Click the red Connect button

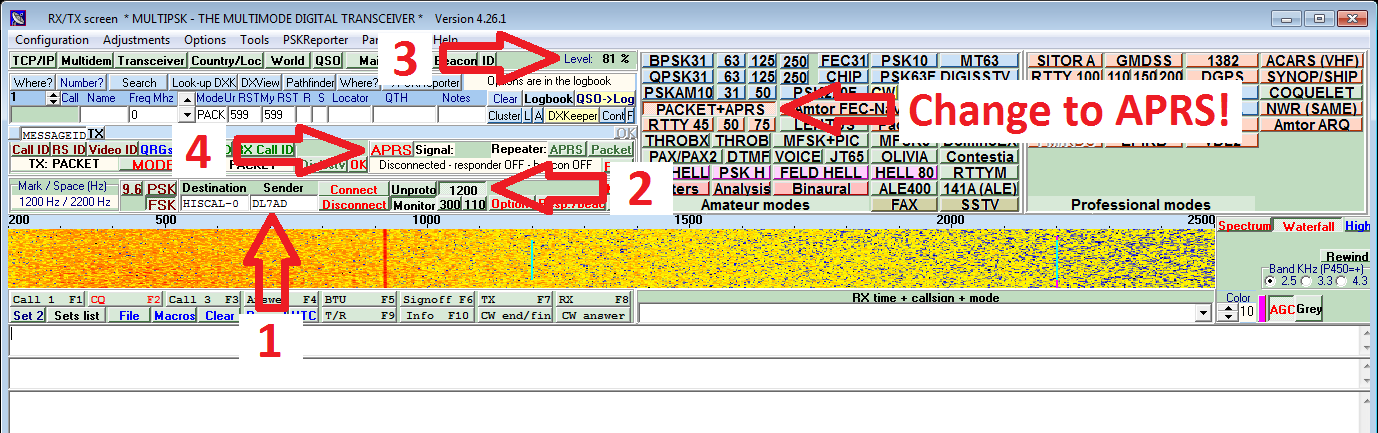tap(354, 189)
